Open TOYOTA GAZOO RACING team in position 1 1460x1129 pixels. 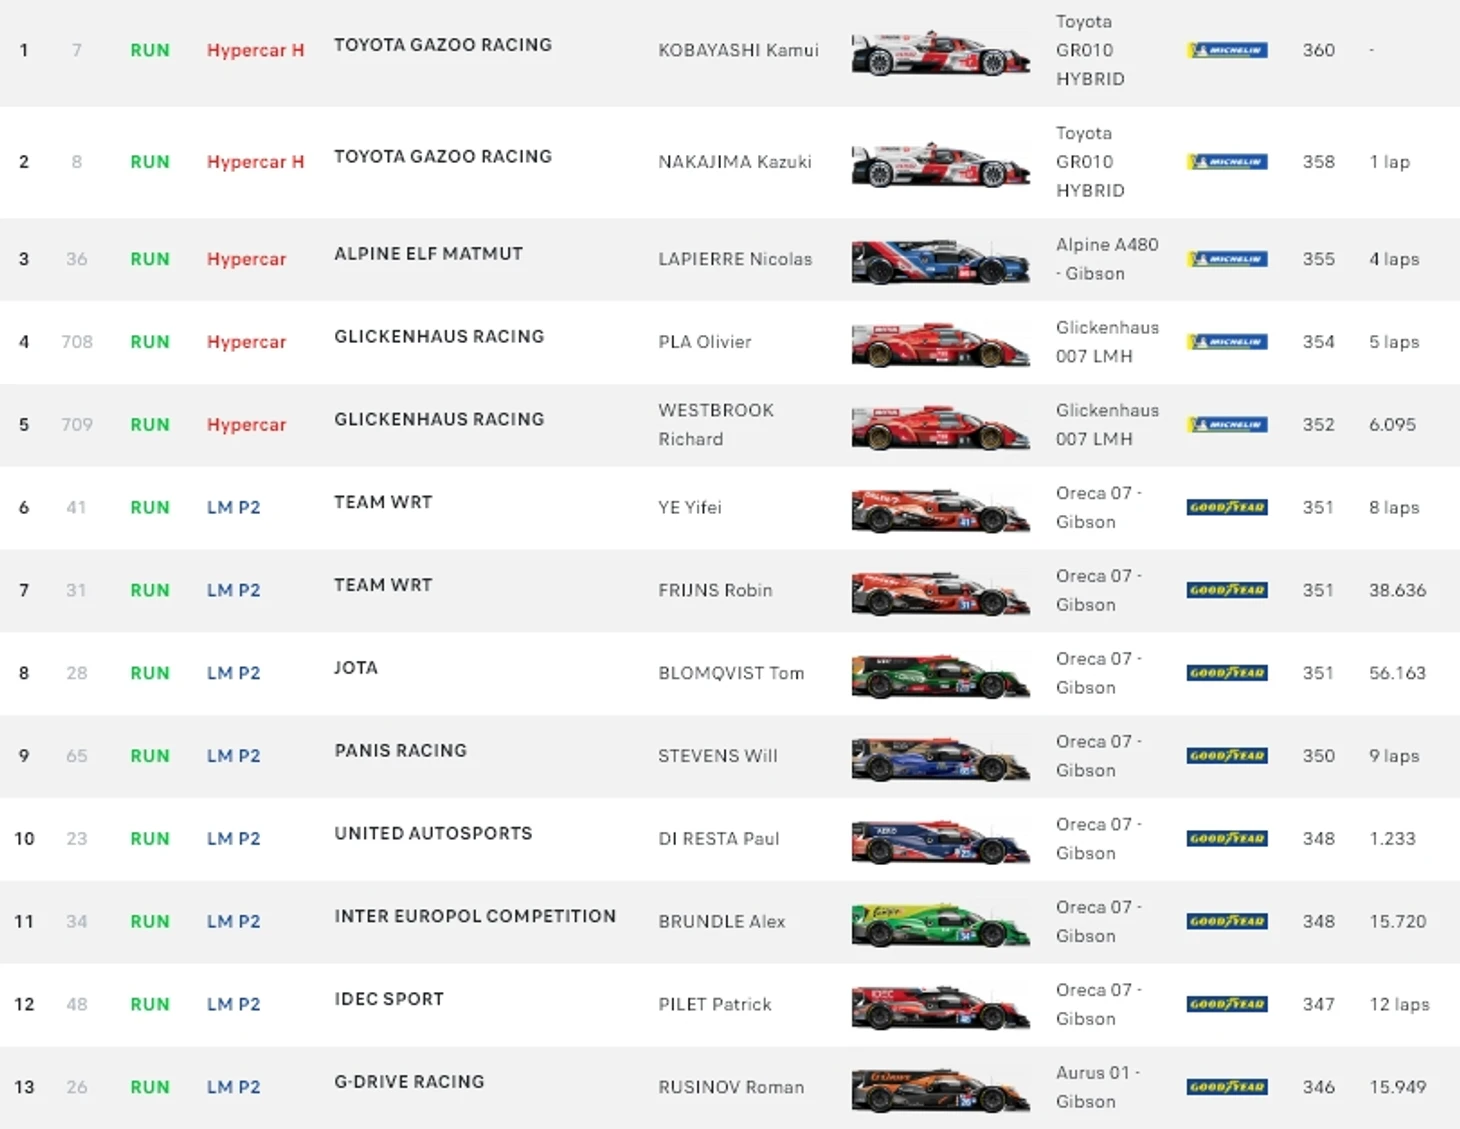443,45
